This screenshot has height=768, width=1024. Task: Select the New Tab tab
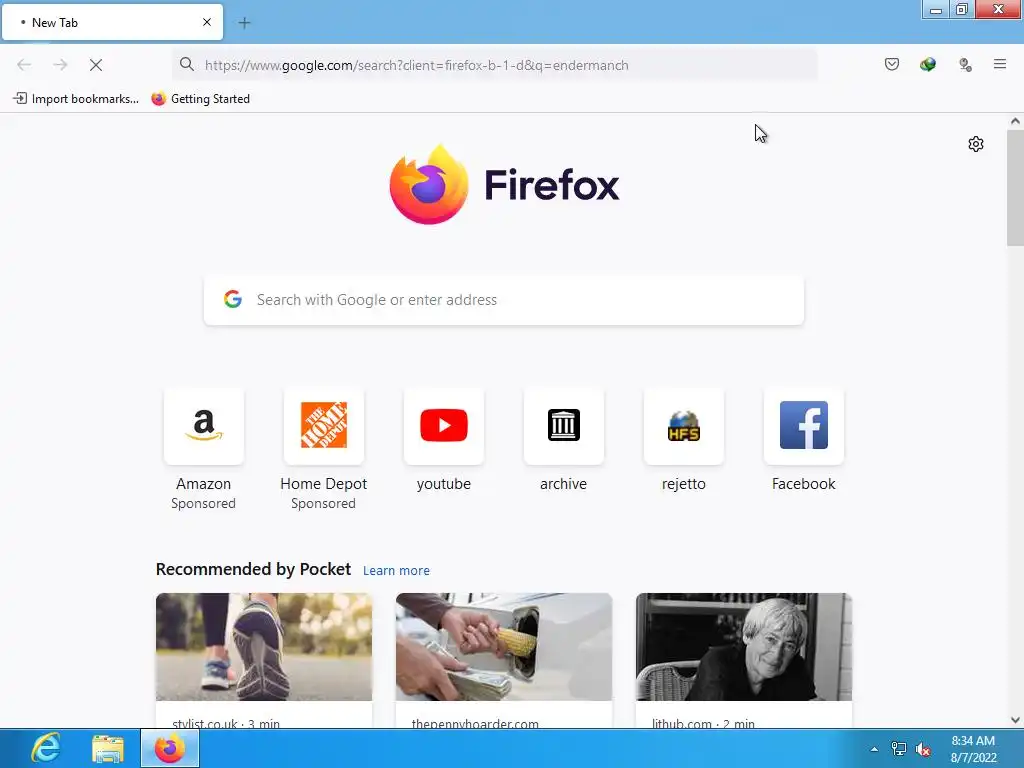click(112, 22)
